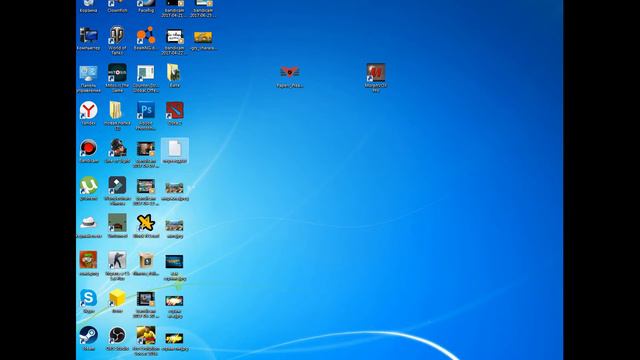Open the Bandicam red record shortcut
Image resolution: width=640 pixels, height=360 pixels.
point(89,148)
